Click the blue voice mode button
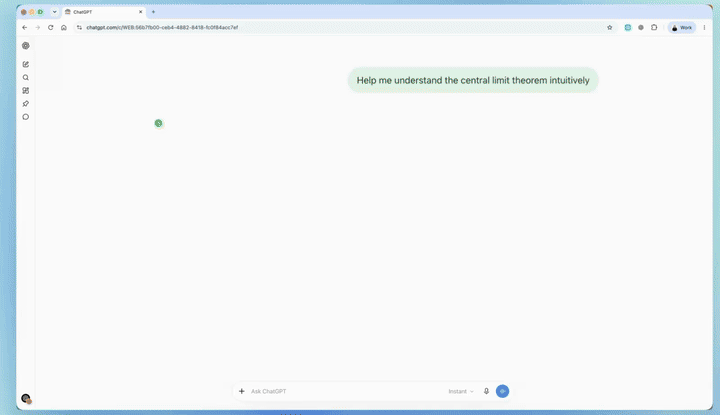This screenshot has width=720, height=415. pyautogui.click(x=502, y=391)
